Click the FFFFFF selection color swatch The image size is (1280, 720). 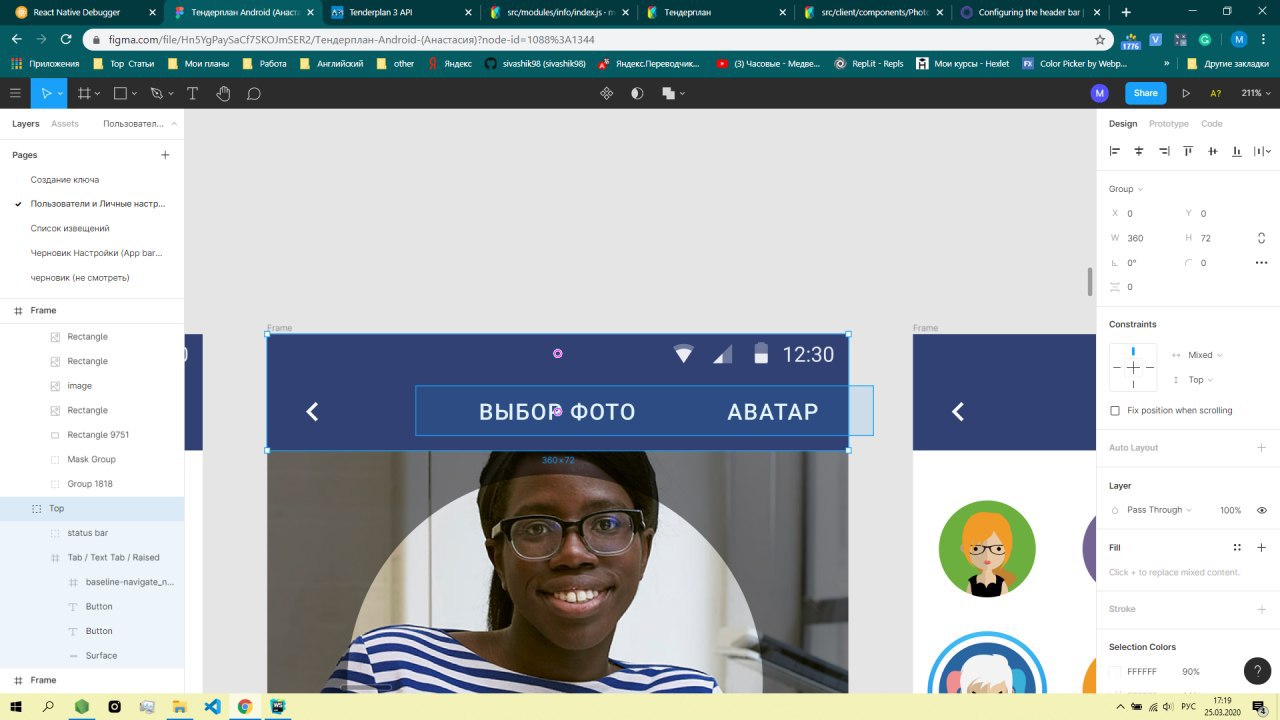coord(1115,672)
